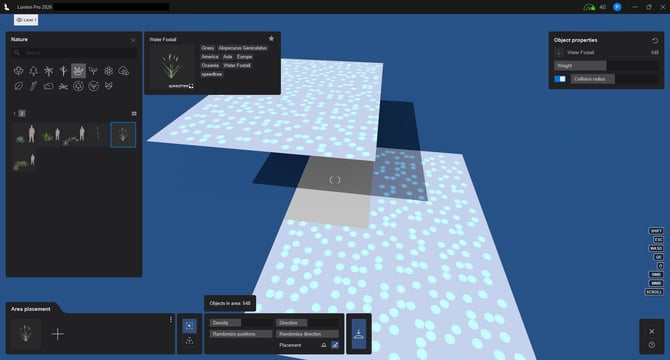
Task: Click page 2 indicator in Nature library
Action: point(22,113)
